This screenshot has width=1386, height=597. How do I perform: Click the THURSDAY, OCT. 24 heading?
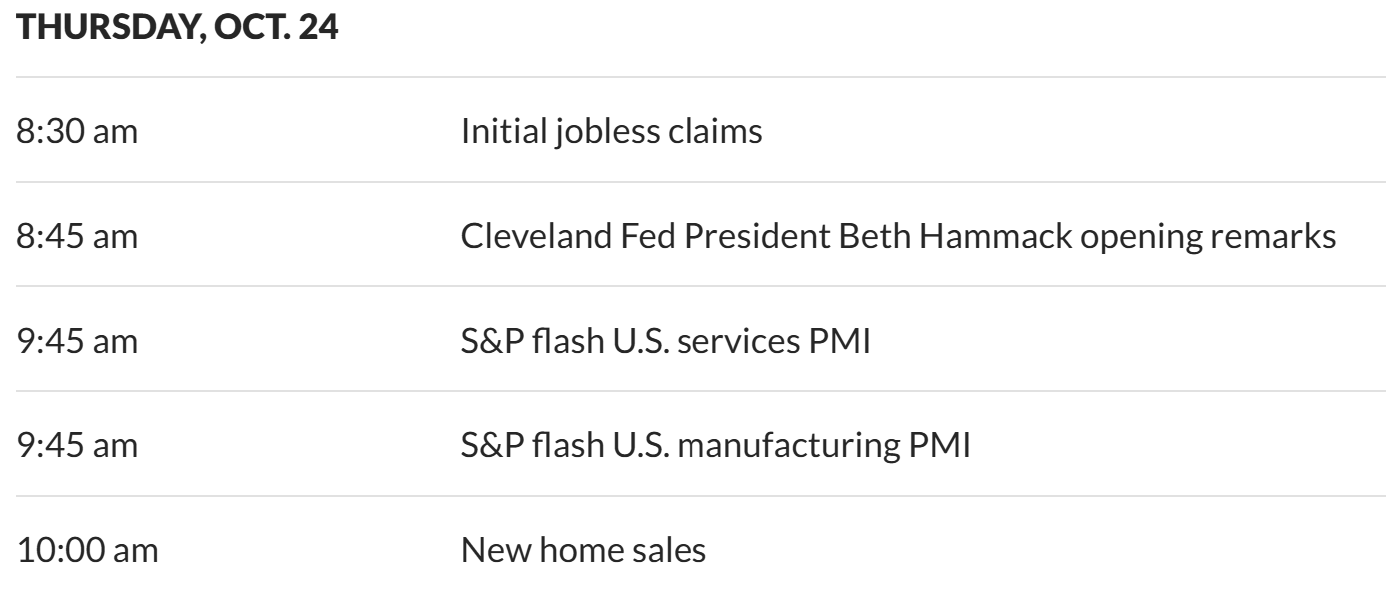178,28
